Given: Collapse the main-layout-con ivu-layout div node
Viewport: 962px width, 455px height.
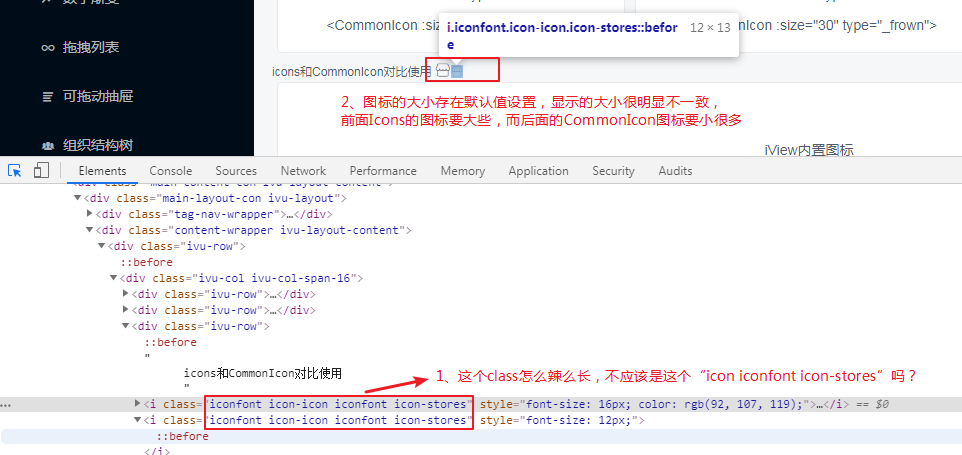Looking at the screenshot, I should pos(77,198).
